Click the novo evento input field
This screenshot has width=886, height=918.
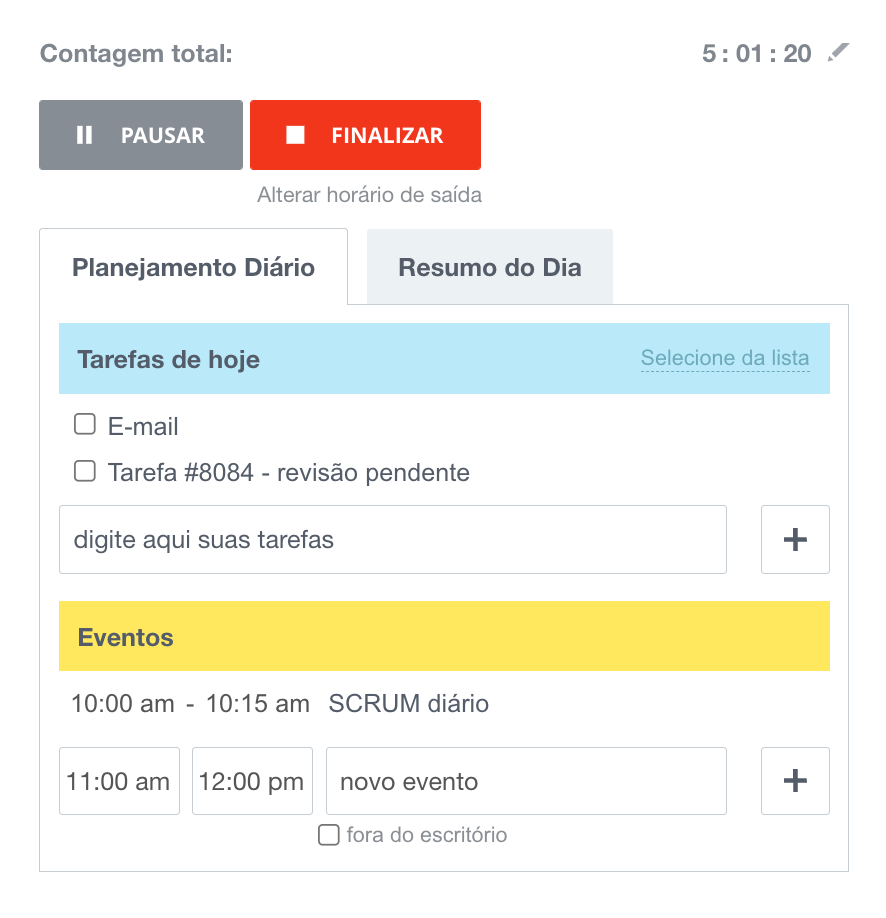pyautogui.click(x=526, y=781)
